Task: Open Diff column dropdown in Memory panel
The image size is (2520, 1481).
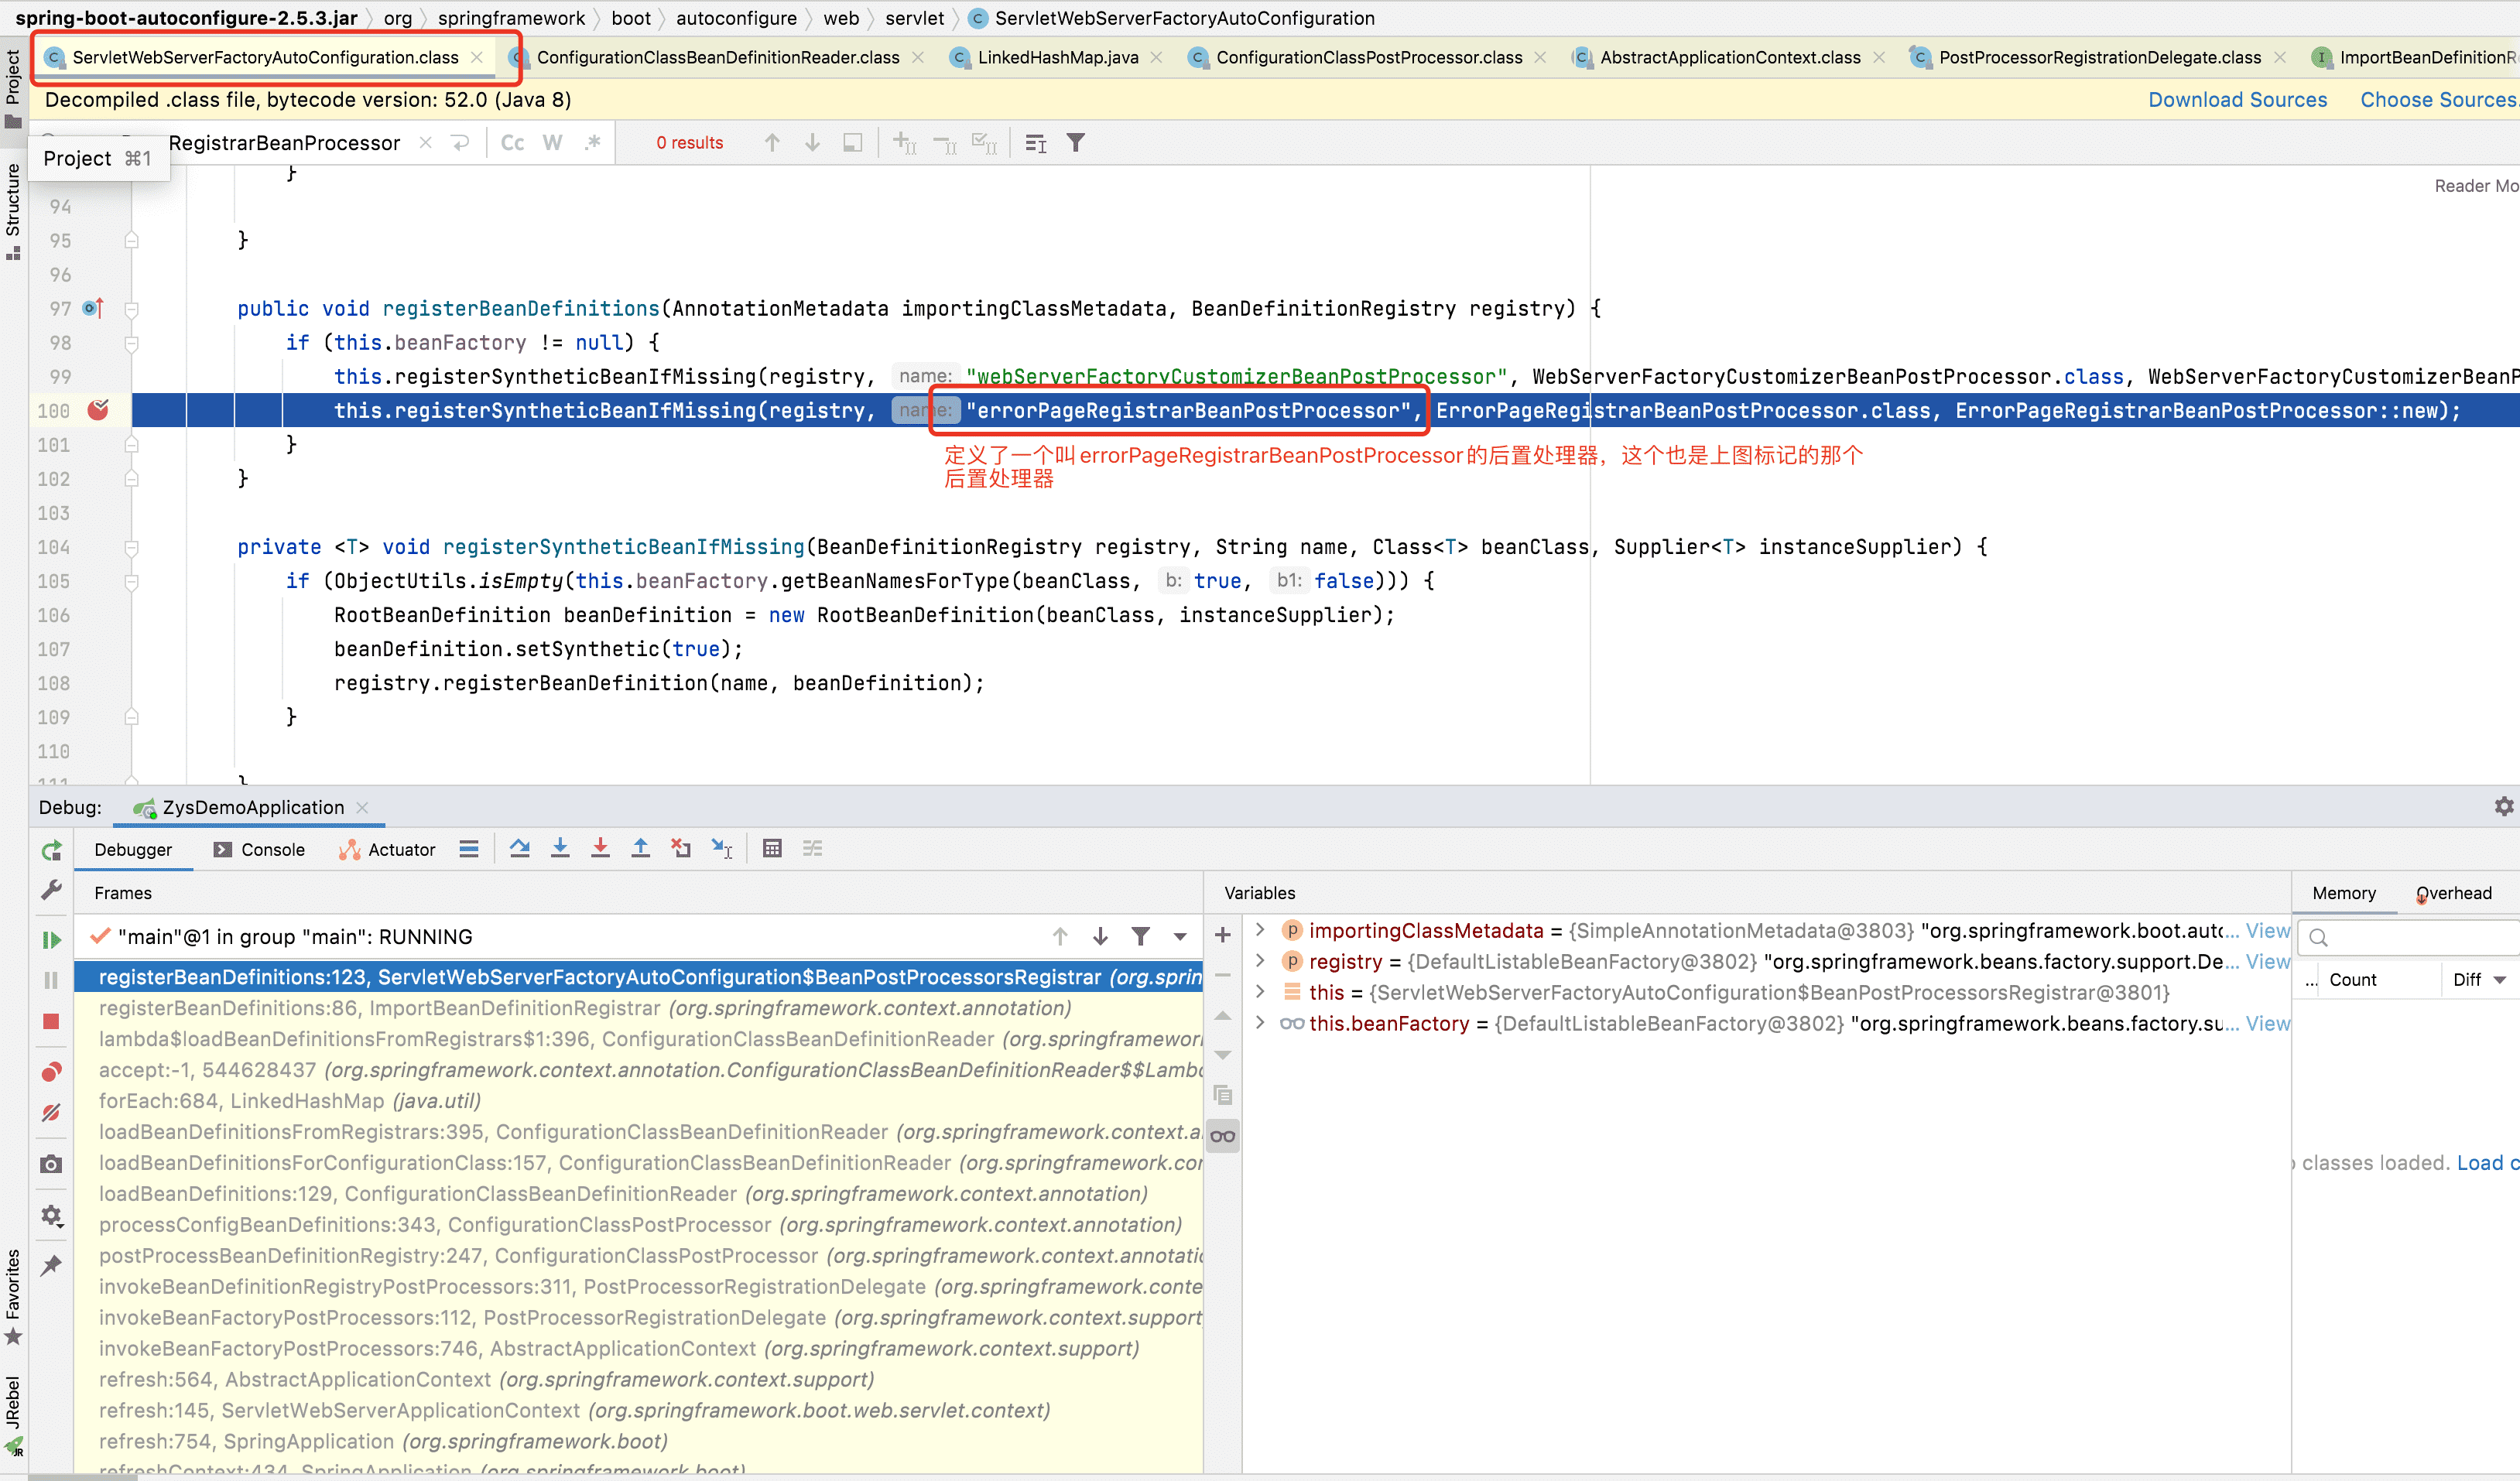Action: point(2500,980)
